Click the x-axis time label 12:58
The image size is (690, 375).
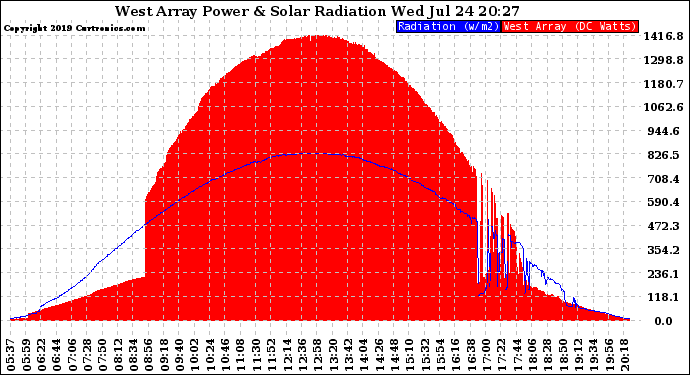click(317, 355)
